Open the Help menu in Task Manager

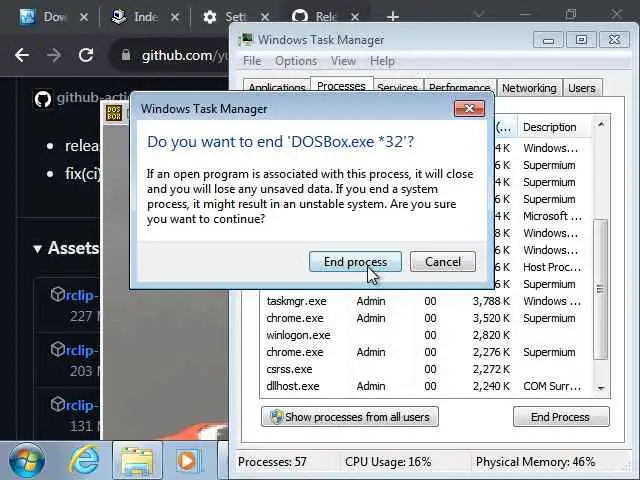[382, 61]
